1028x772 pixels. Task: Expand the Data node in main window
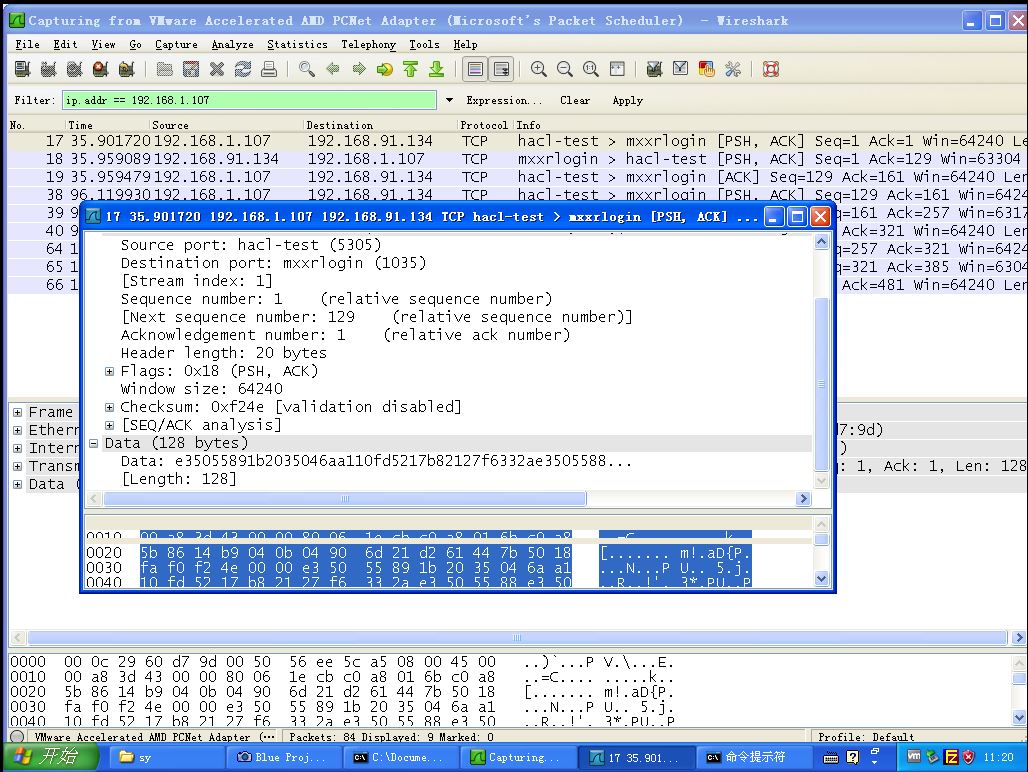18,484
